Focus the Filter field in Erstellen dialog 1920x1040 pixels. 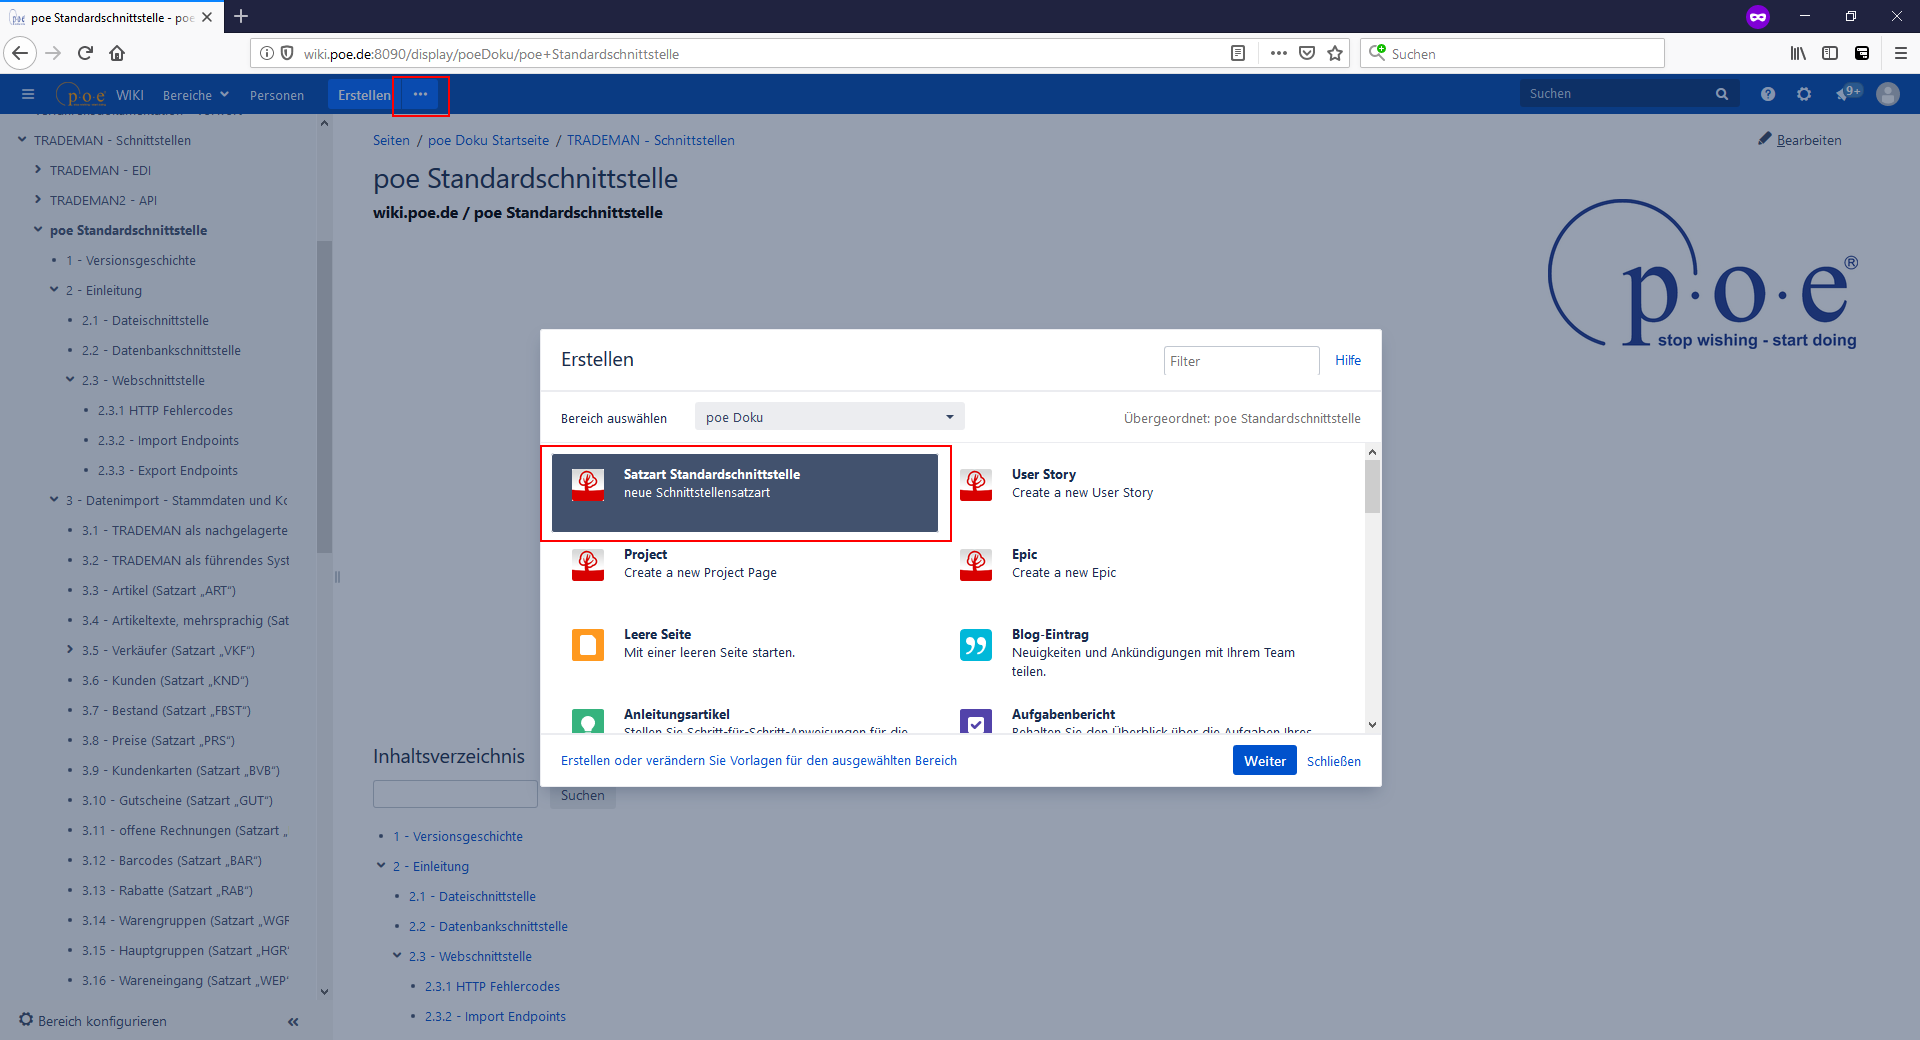tap(1240, 361)
